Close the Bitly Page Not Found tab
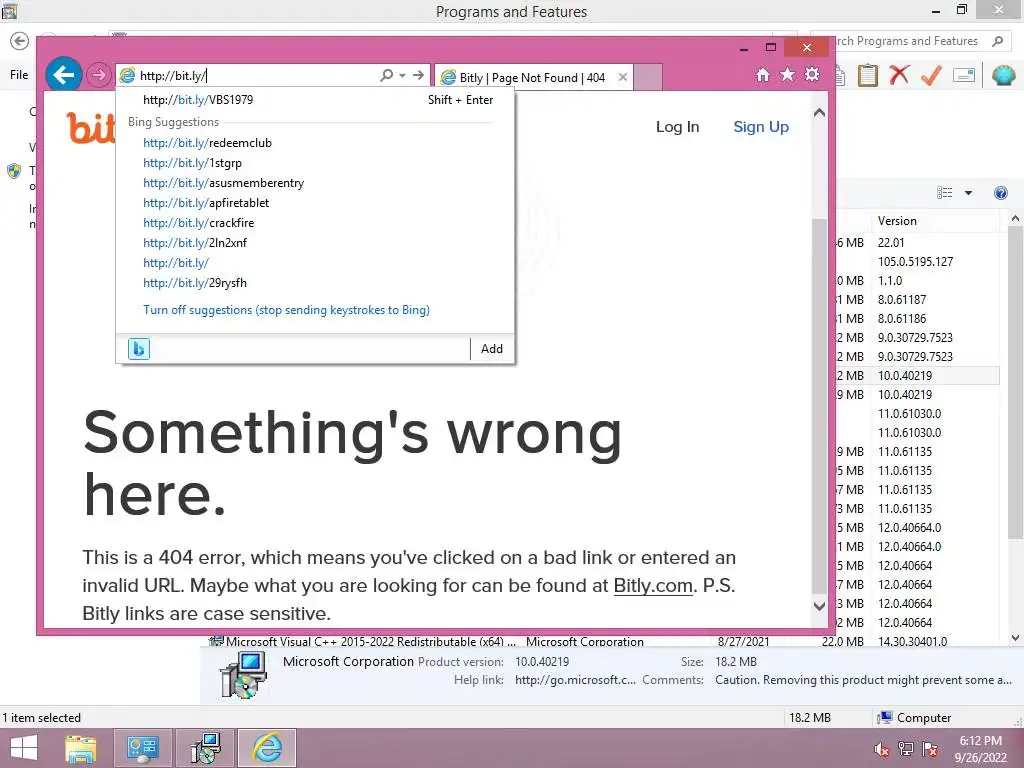1024x768 pixels. coord(623,77)
